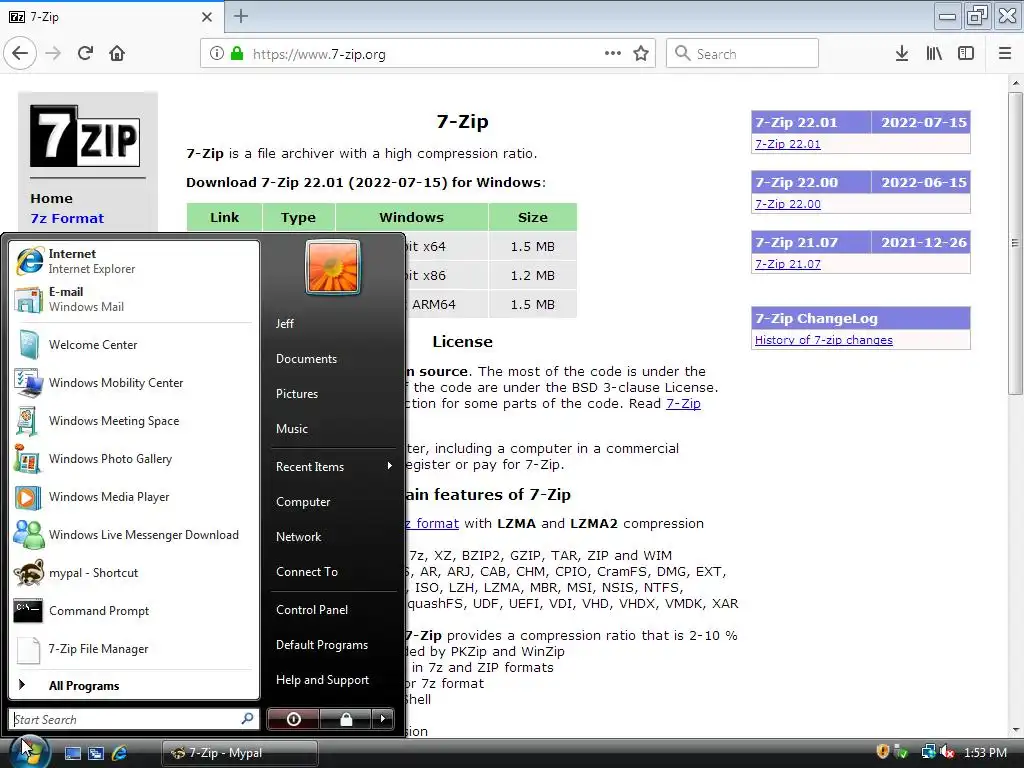Open Pictures from Start menu
Screen dimensions: 1024x768
coord(333,394)
